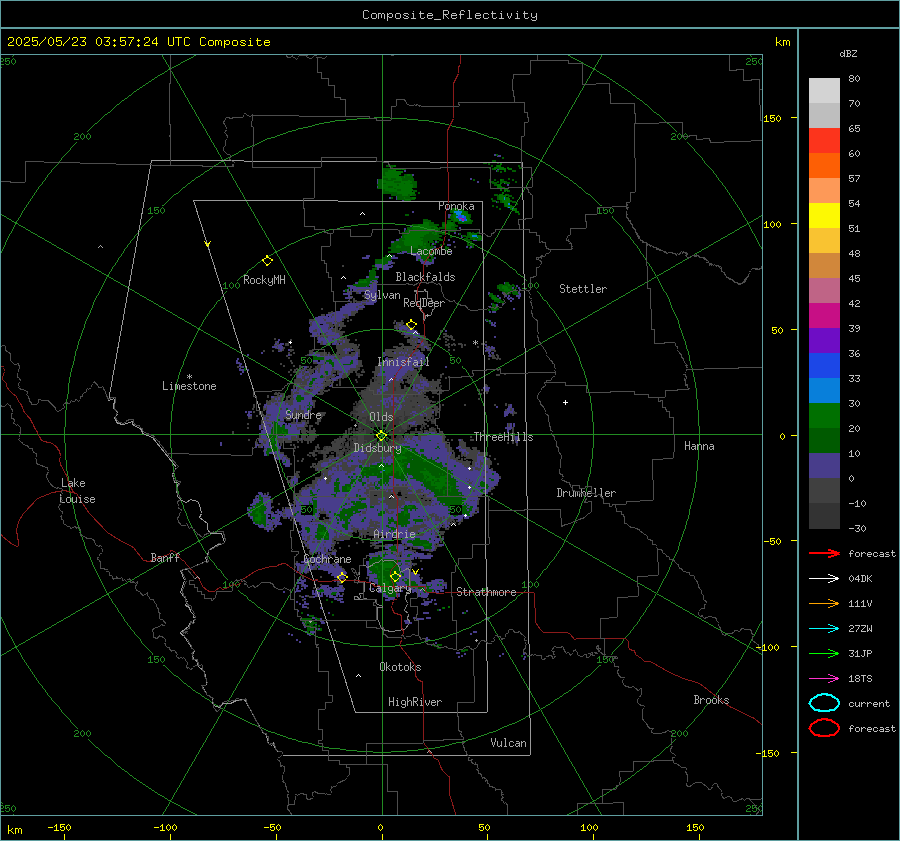The width and height of the screenshot is (900, 841).
Task: Click the 'Brooks' city label
Action: [711, 700]
